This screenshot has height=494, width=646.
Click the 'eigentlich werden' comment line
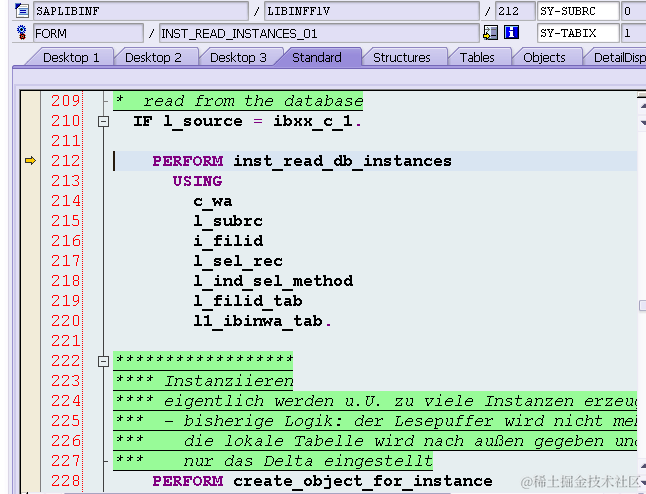[x=375, y=401]
